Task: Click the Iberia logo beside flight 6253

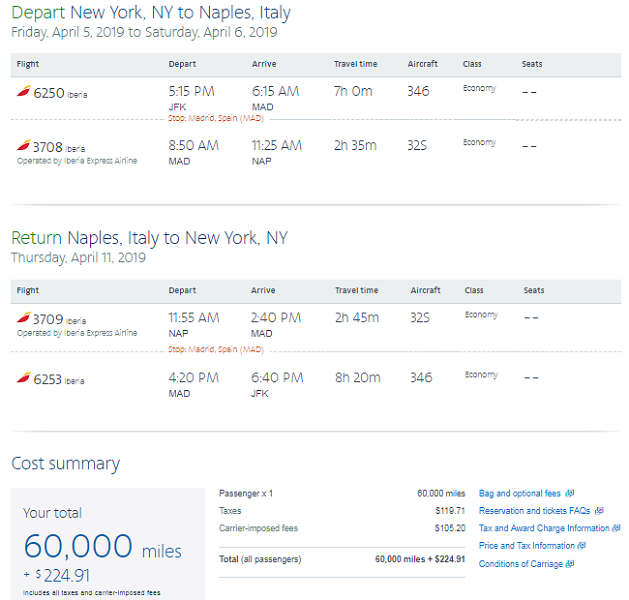Action: 23,378
